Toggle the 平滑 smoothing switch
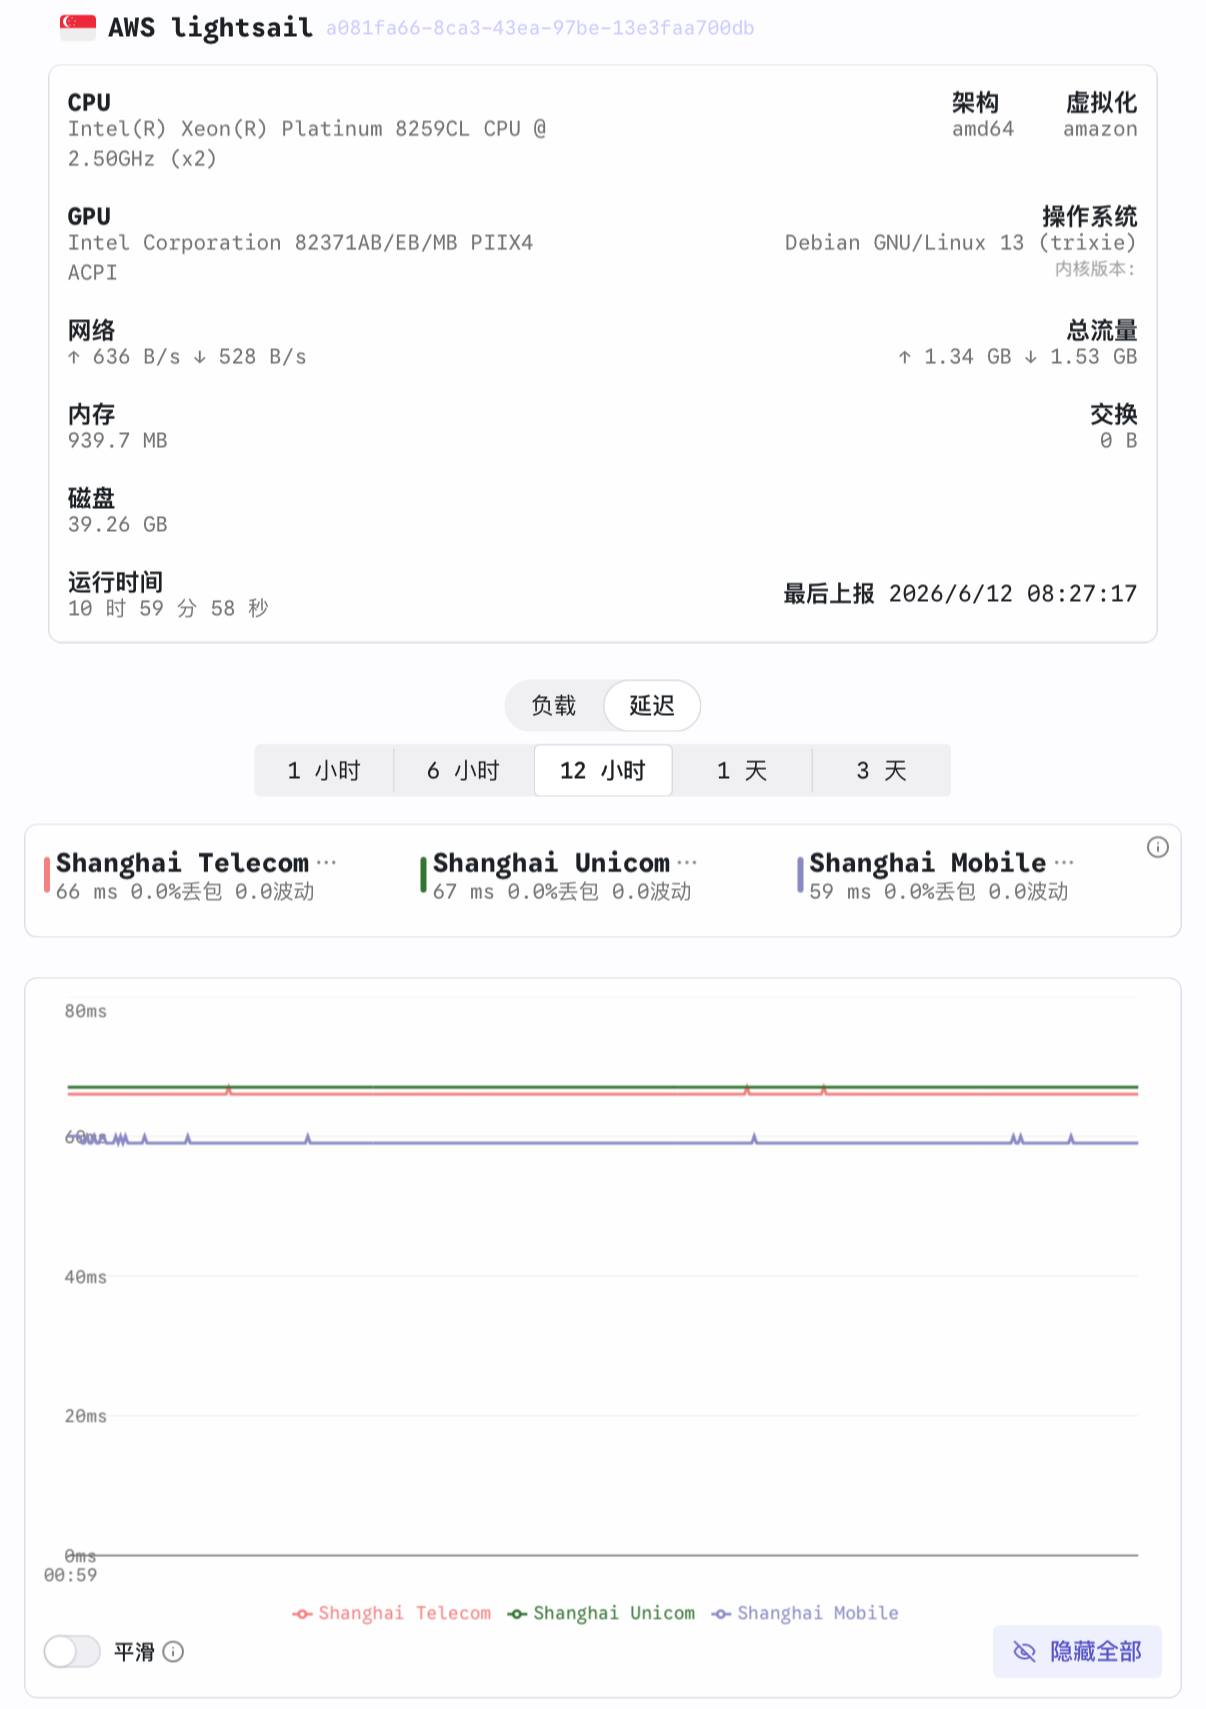This screenshot has height=1709, width=1206. tap(72, 1651)
